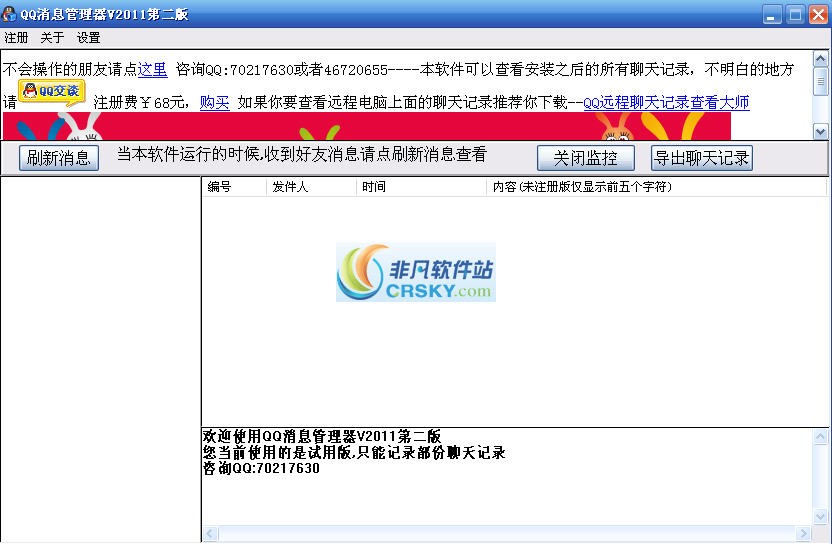832x544 pixels.
Task: Open the 购买 purchase link
Action: tap(214, 102)
